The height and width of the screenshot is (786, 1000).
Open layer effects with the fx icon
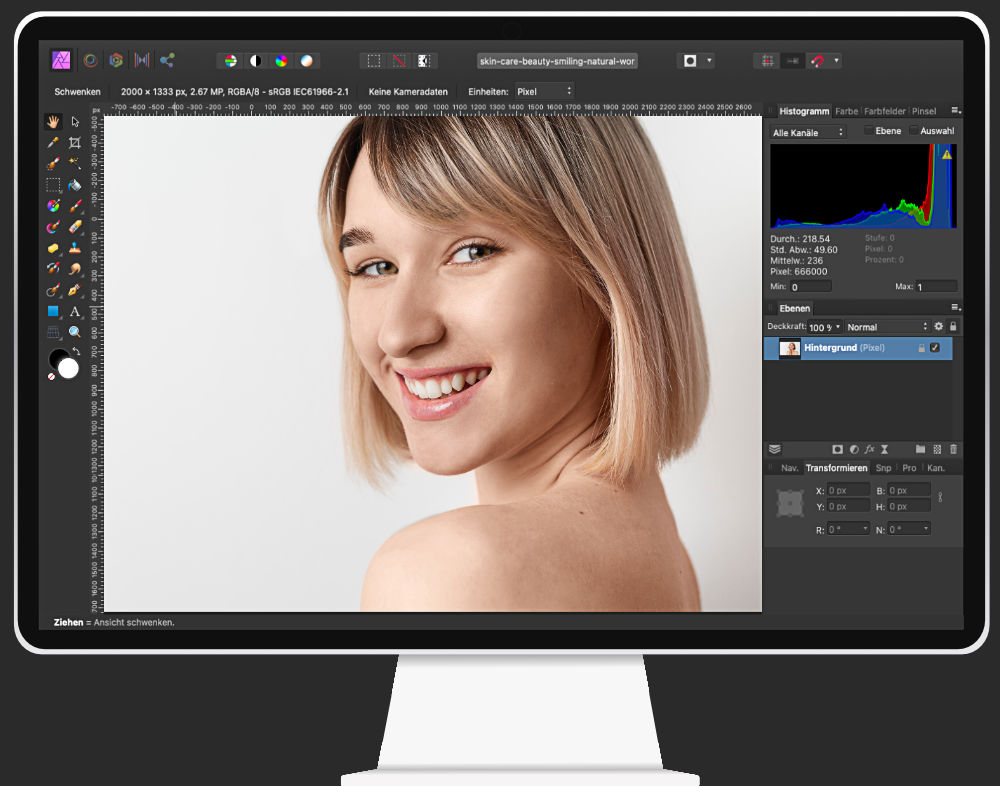(869, 450)
